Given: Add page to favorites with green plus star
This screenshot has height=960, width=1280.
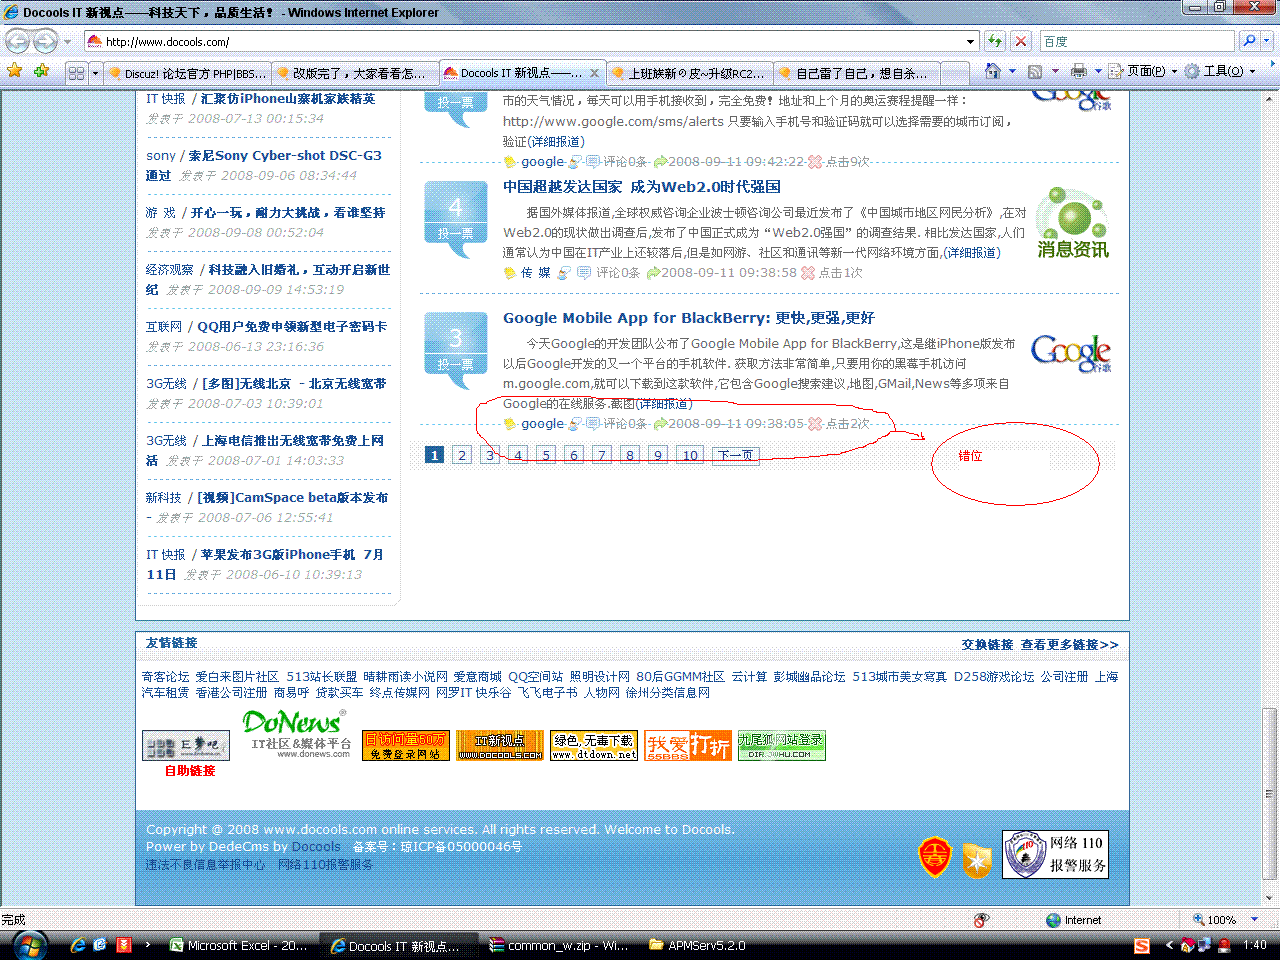Looking at the screenshot, I should tap(41, 71).
